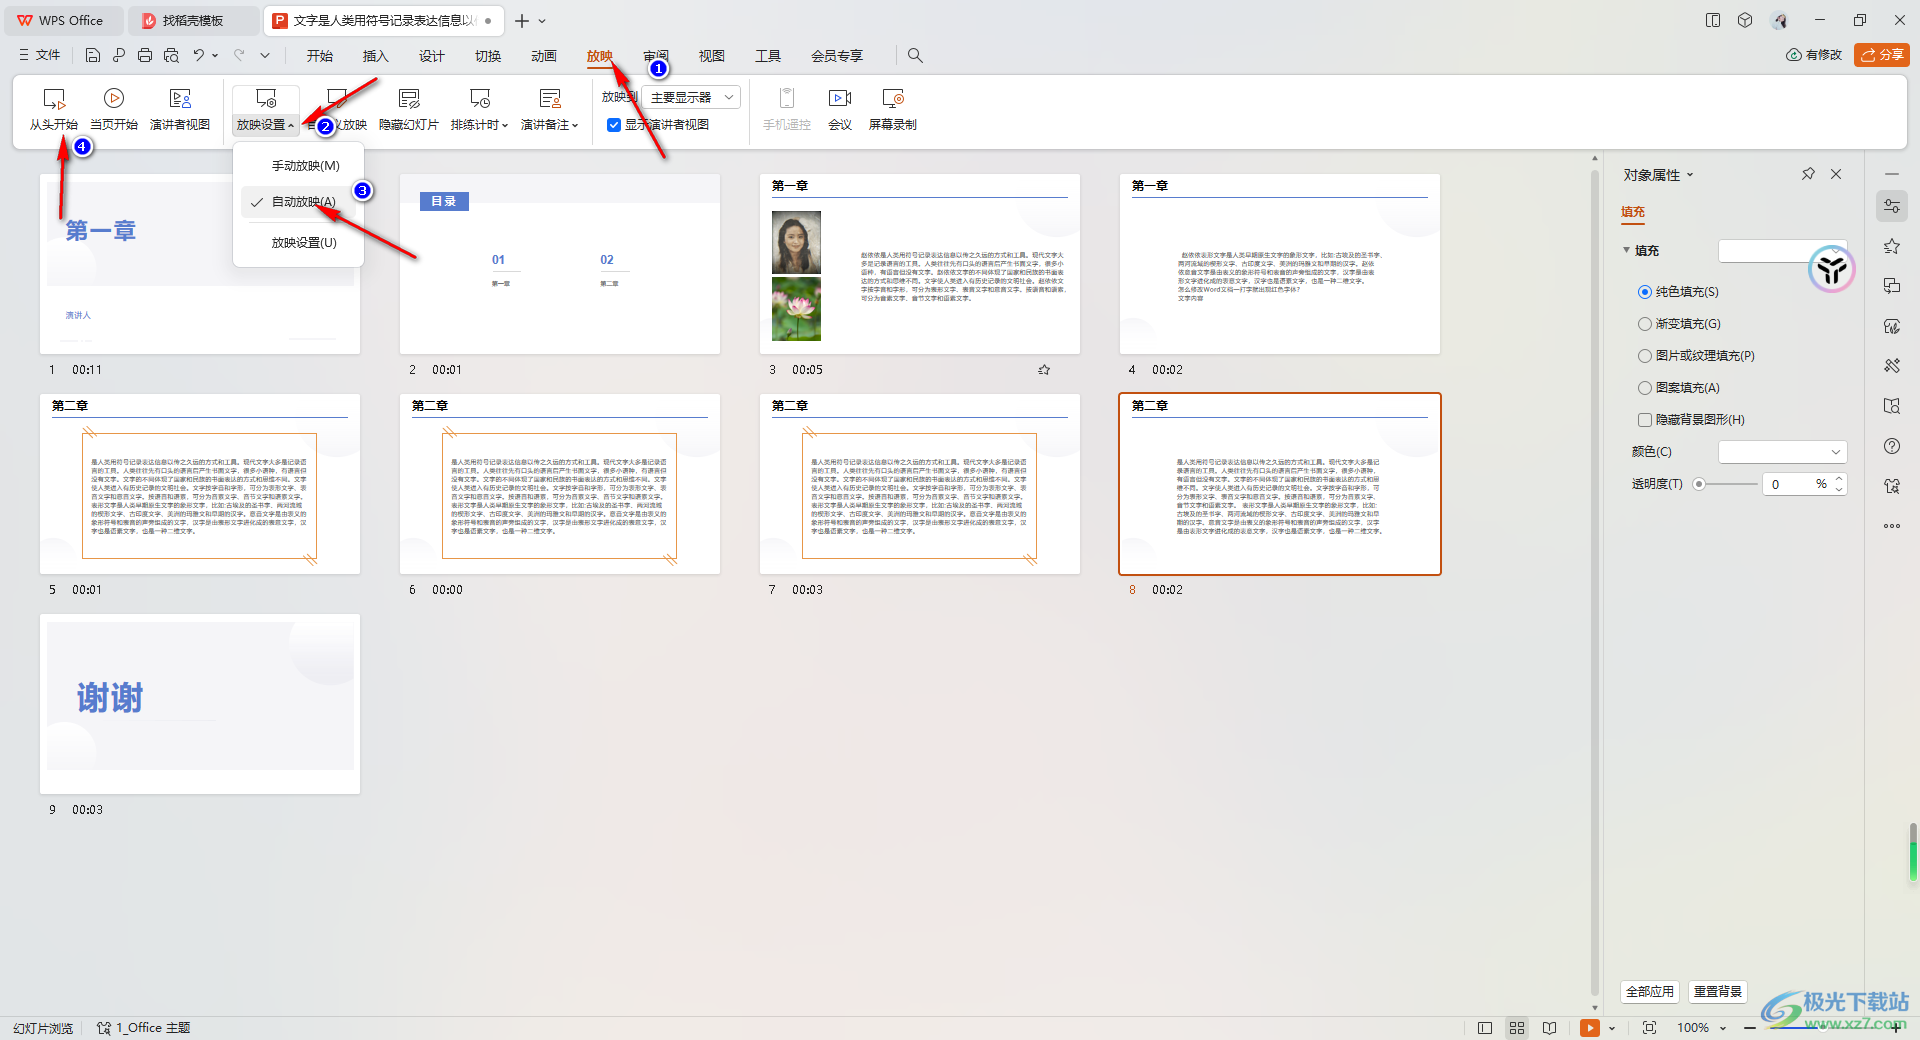Pin the 对象属性 panel
This screenshot has height=1040, width=1920.
pyautogui.click(x=1808, y=174)
